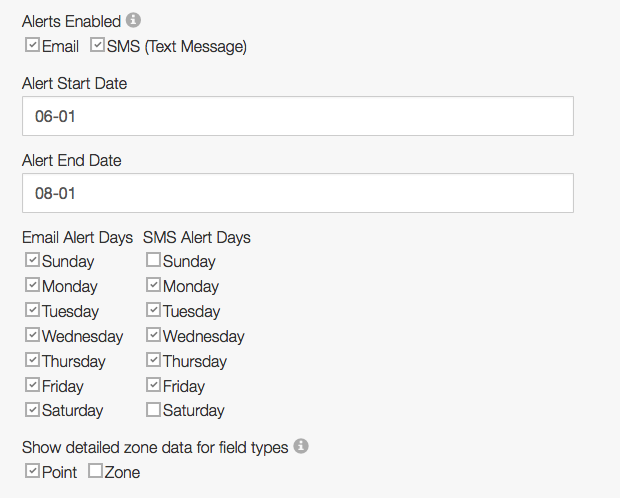
Task: Uncheck Tuesday under Email Alert Days
Action: (x=32, y=310)
